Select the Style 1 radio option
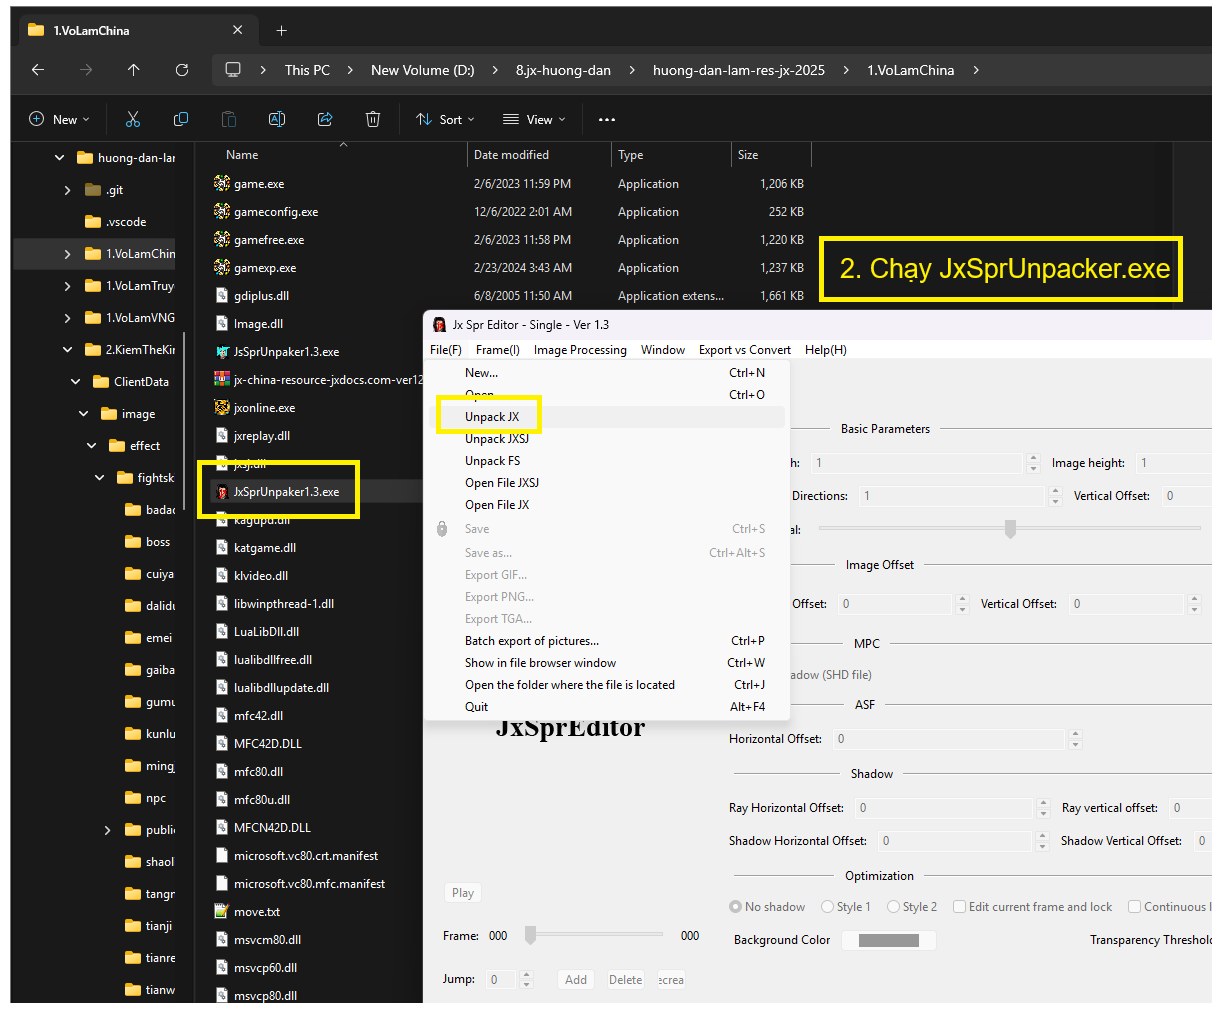 pyautogui.click(x=828, y=907)
